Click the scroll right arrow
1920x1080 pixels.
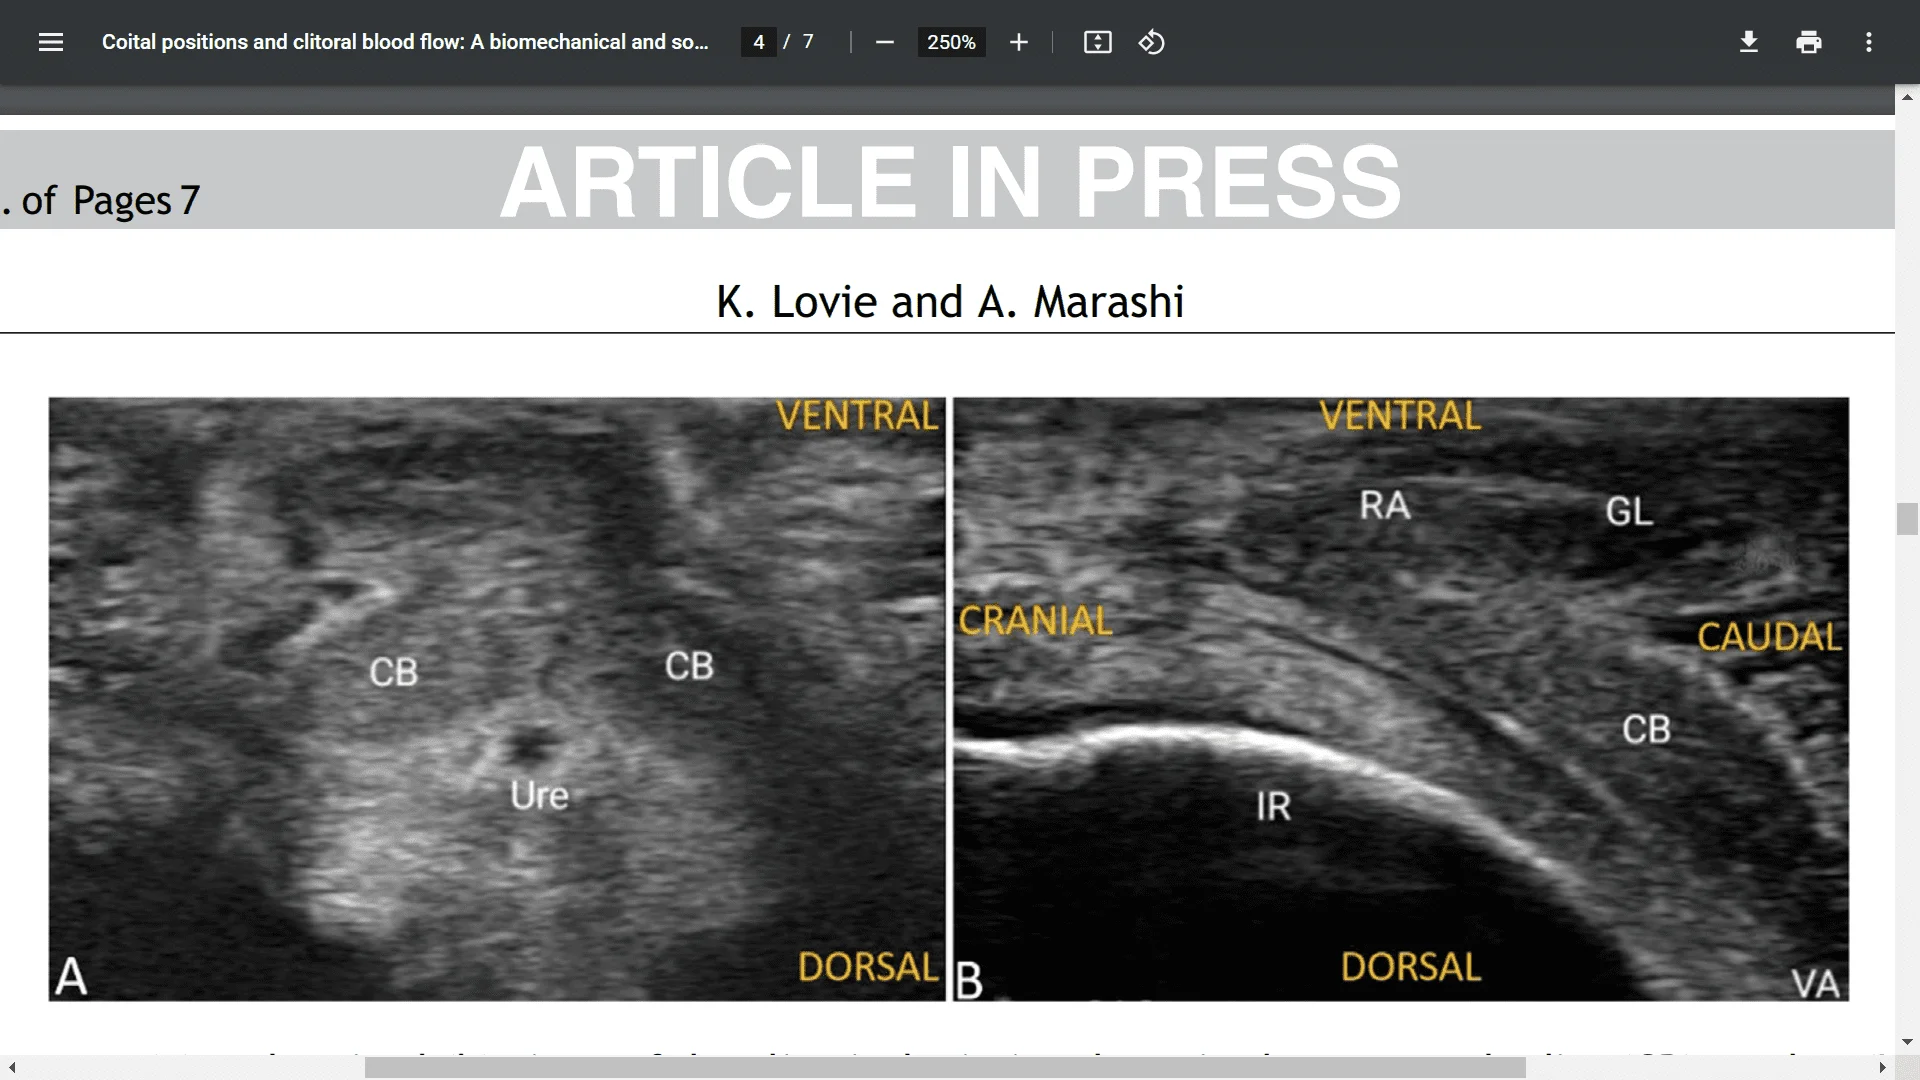(1882, 1068)
